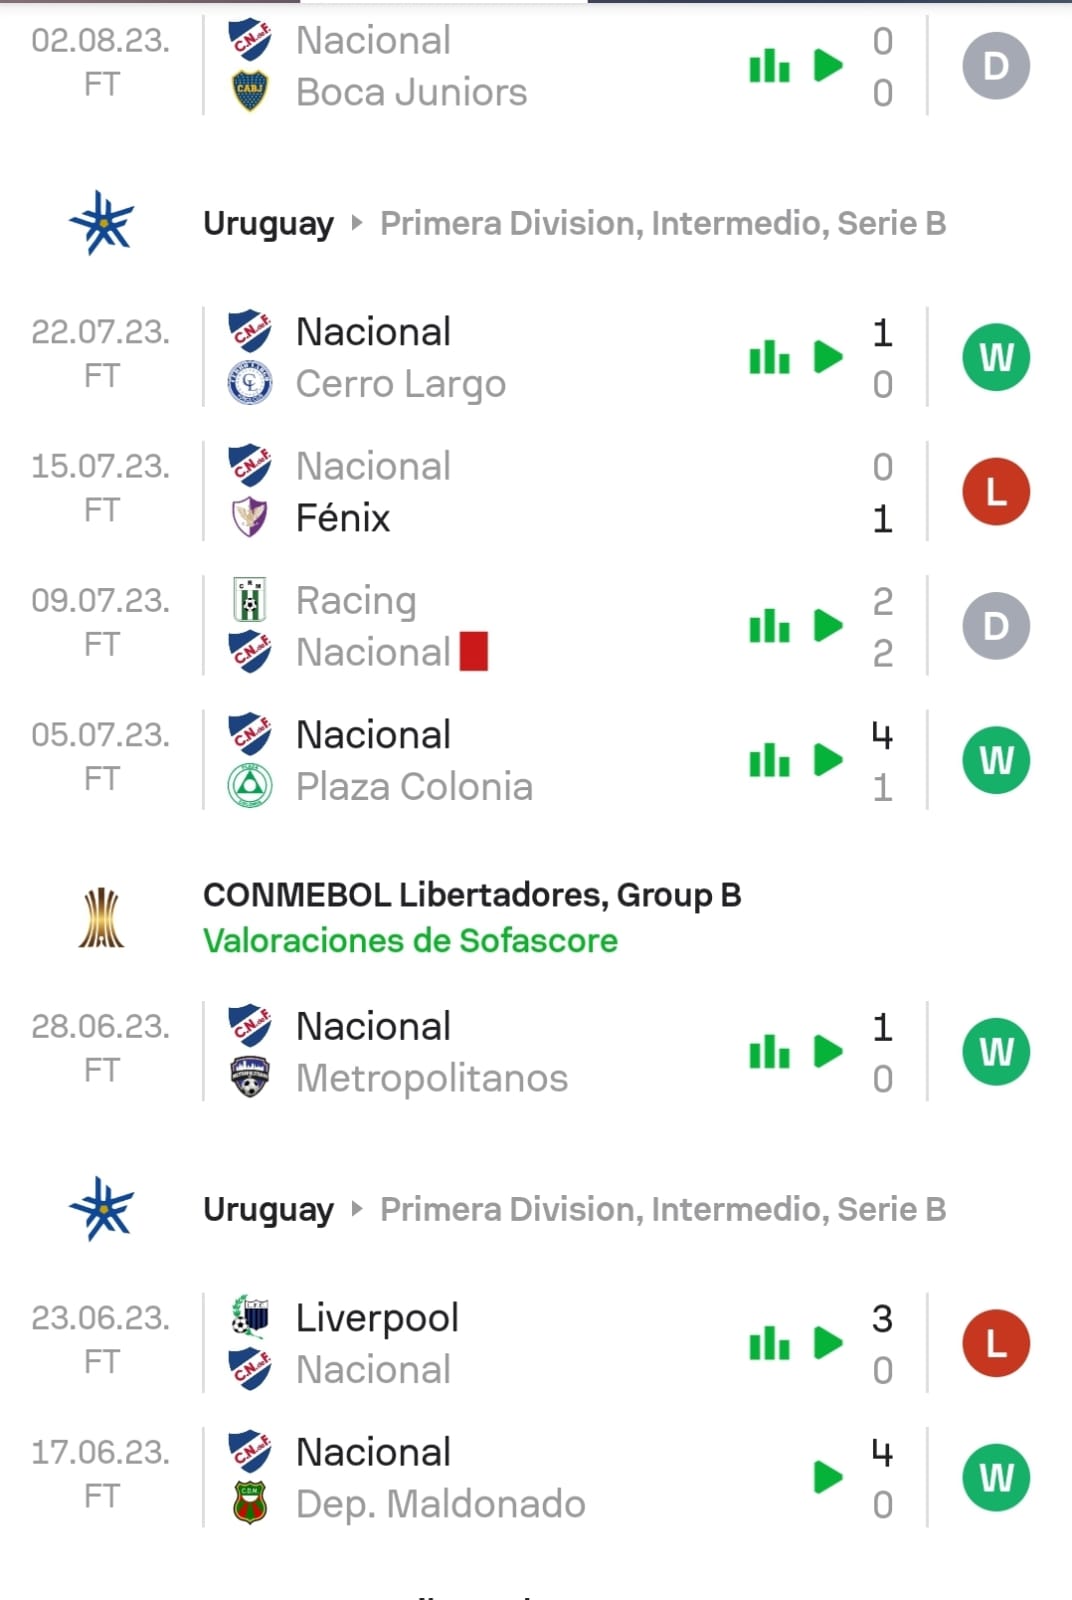Play highlights for Nacional vs Boca Juniors
1072x1600 pixels.
click(x=828, y=66)
